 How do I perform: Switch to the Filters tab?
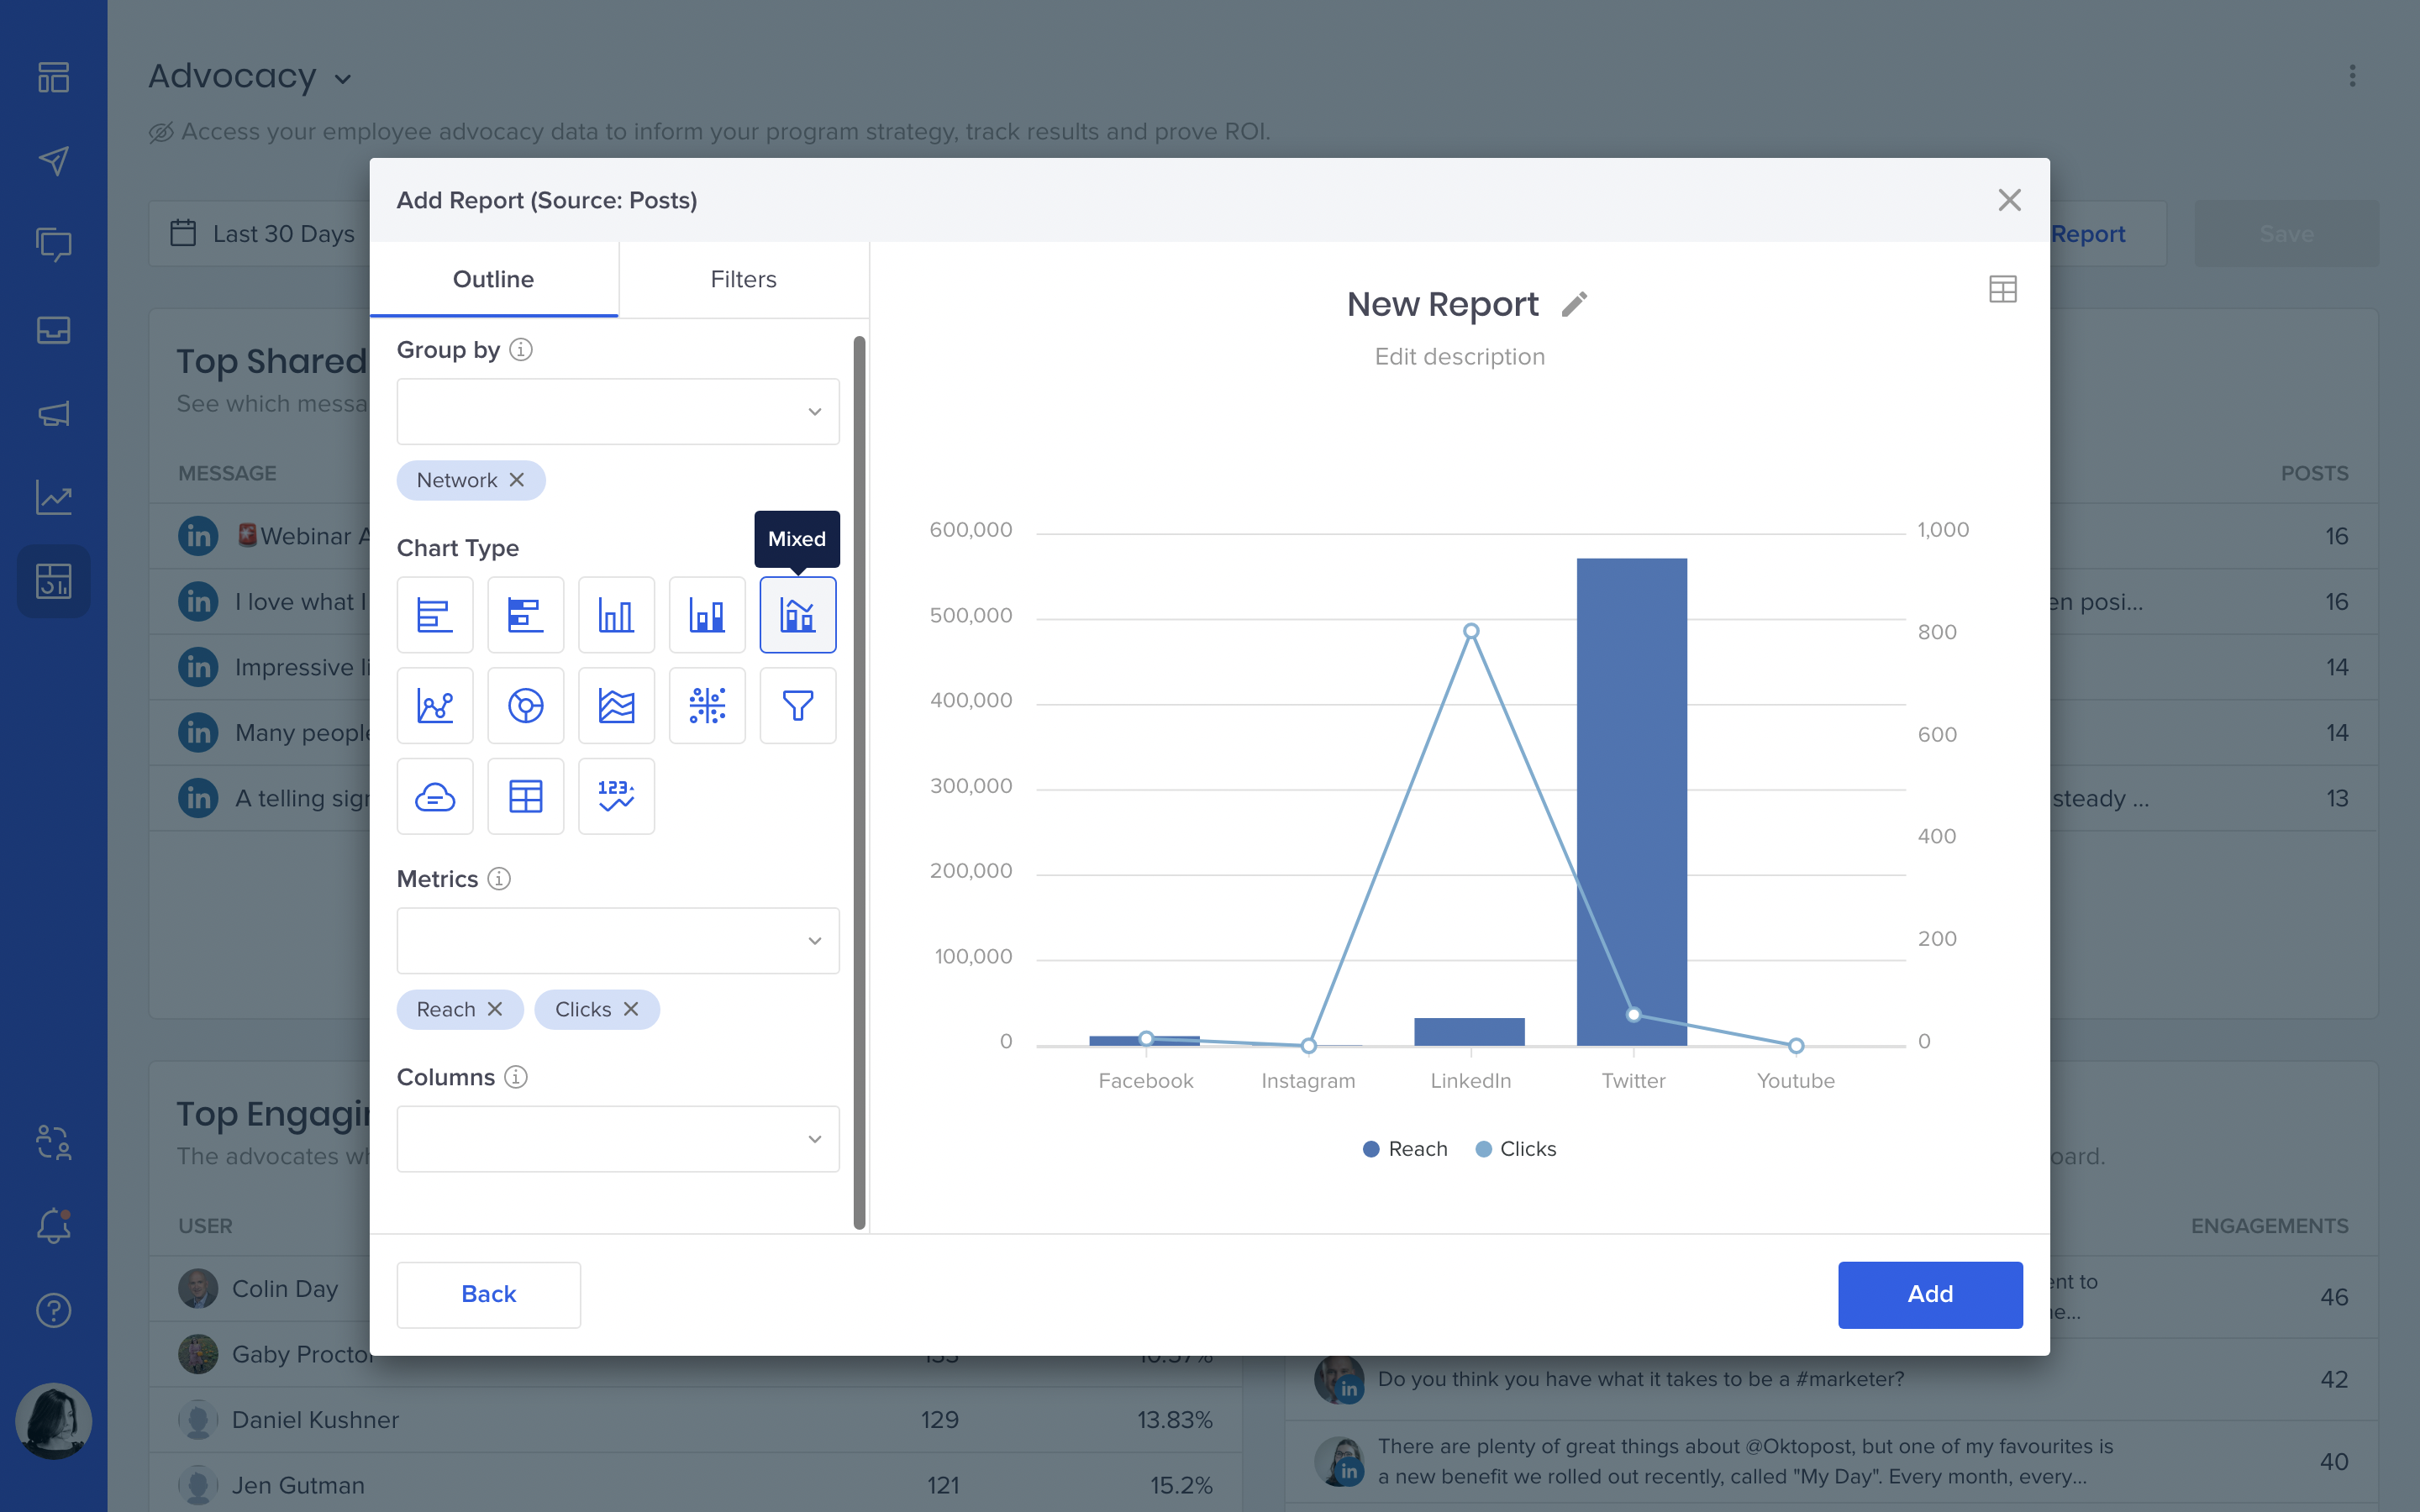coord(743,279)
